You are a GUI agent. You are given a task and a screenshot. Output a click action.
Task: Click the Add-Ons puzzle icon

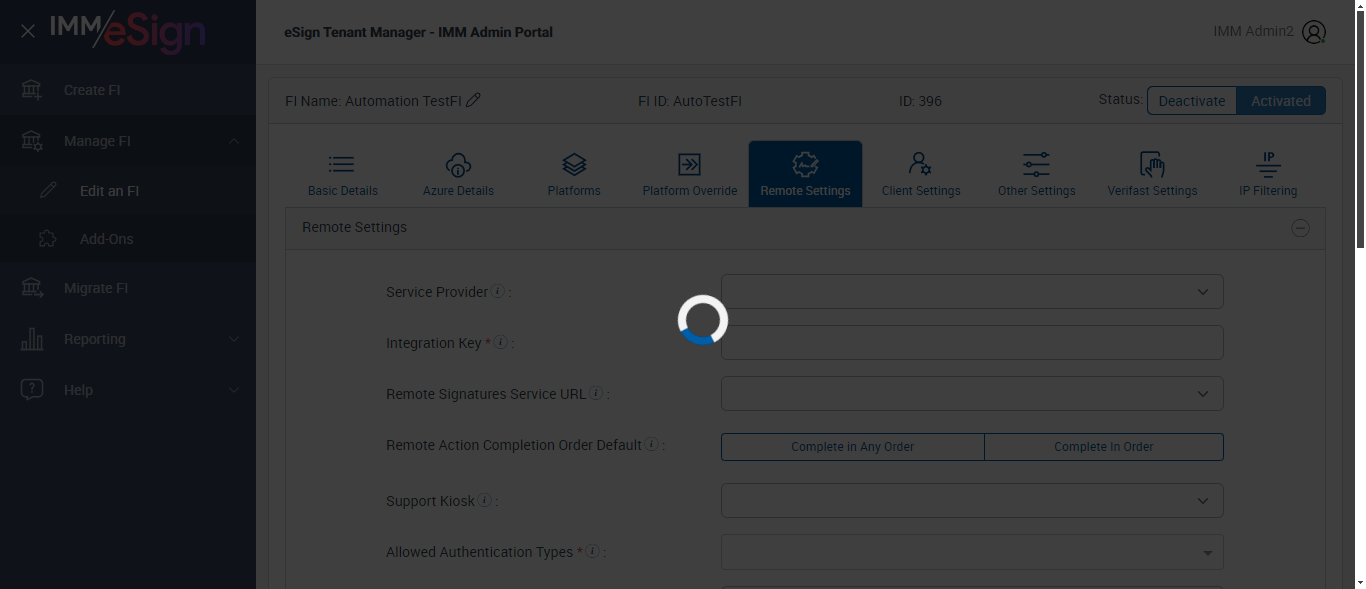[47, 239]
